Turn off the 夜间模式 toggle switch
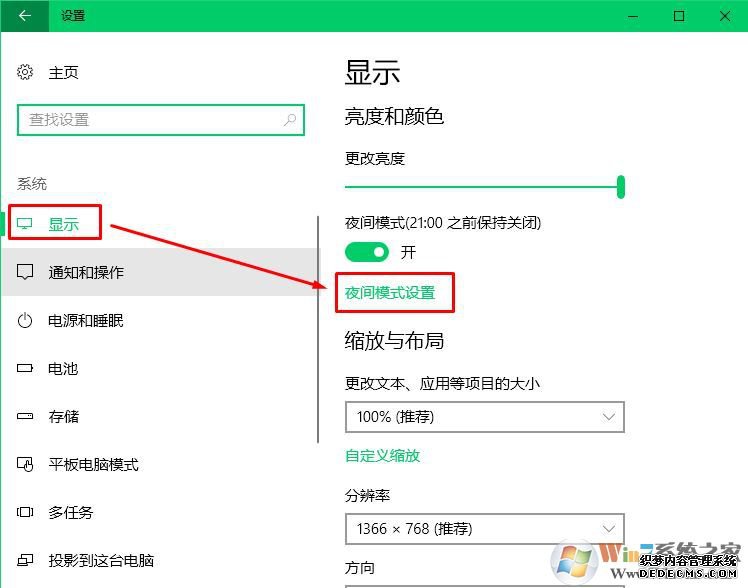Screen dimensions: 748x588 click(x=366, y=252)
